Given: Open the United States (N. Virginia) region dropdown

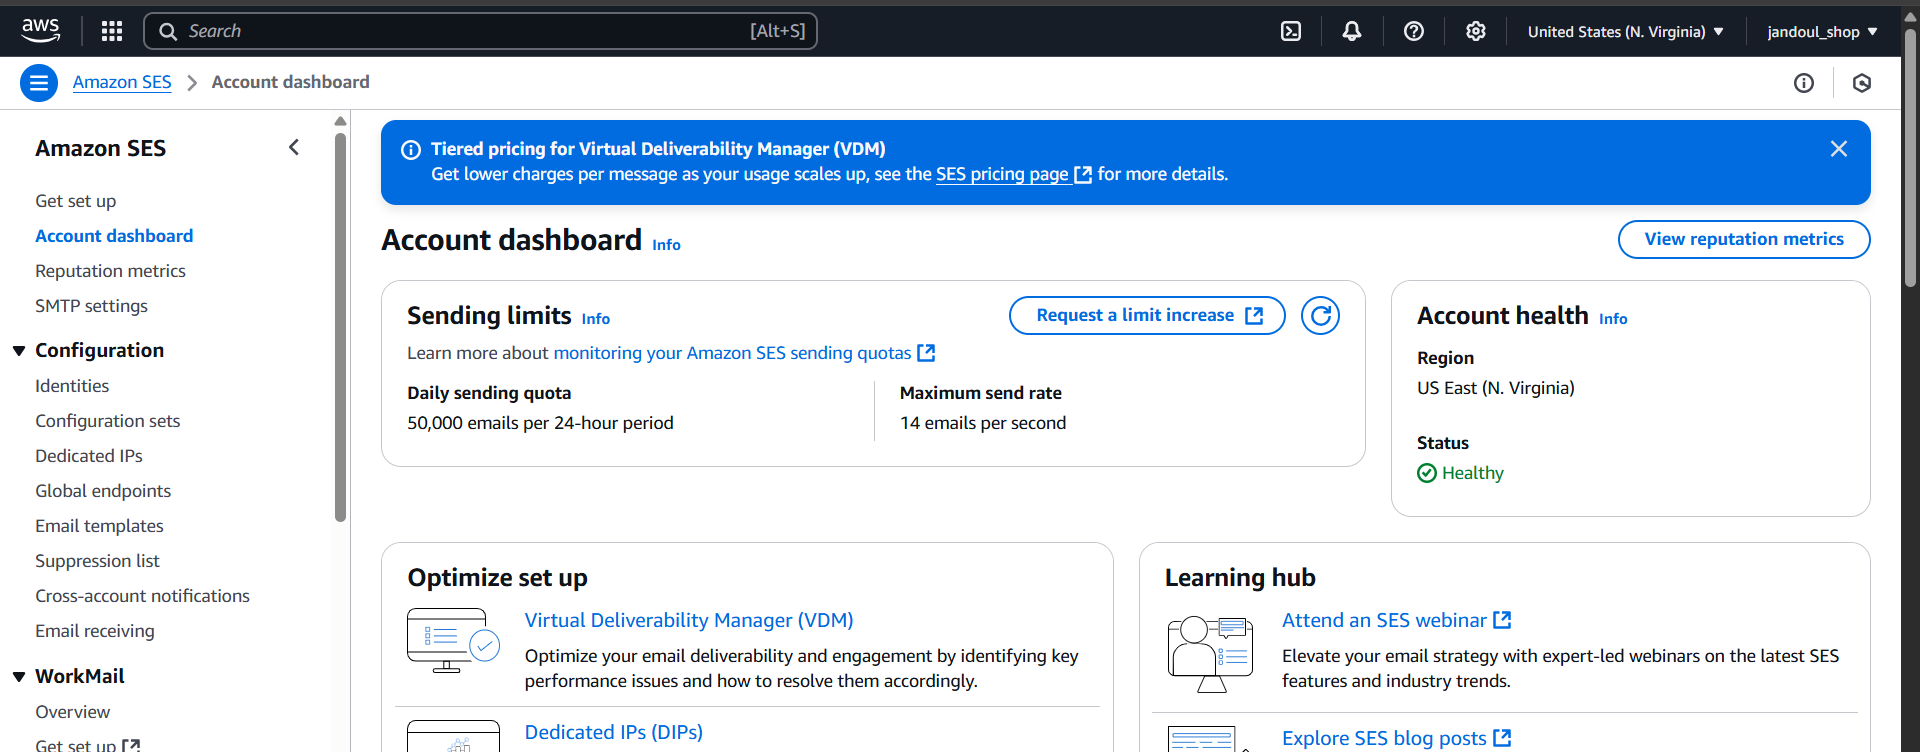Looking at the screenshot, I should tap(1626, 31).
